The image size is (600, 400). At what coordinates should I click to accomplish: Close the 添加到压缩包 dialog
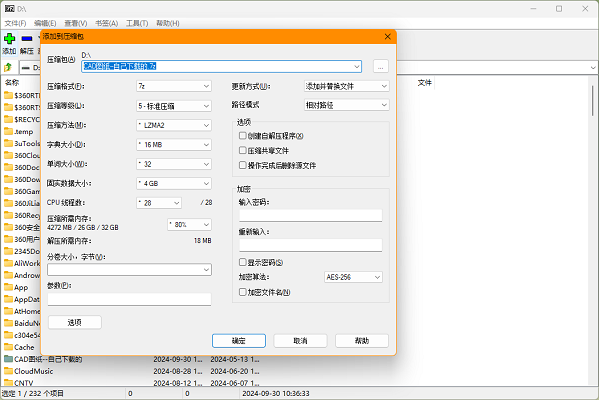point(387,36)
